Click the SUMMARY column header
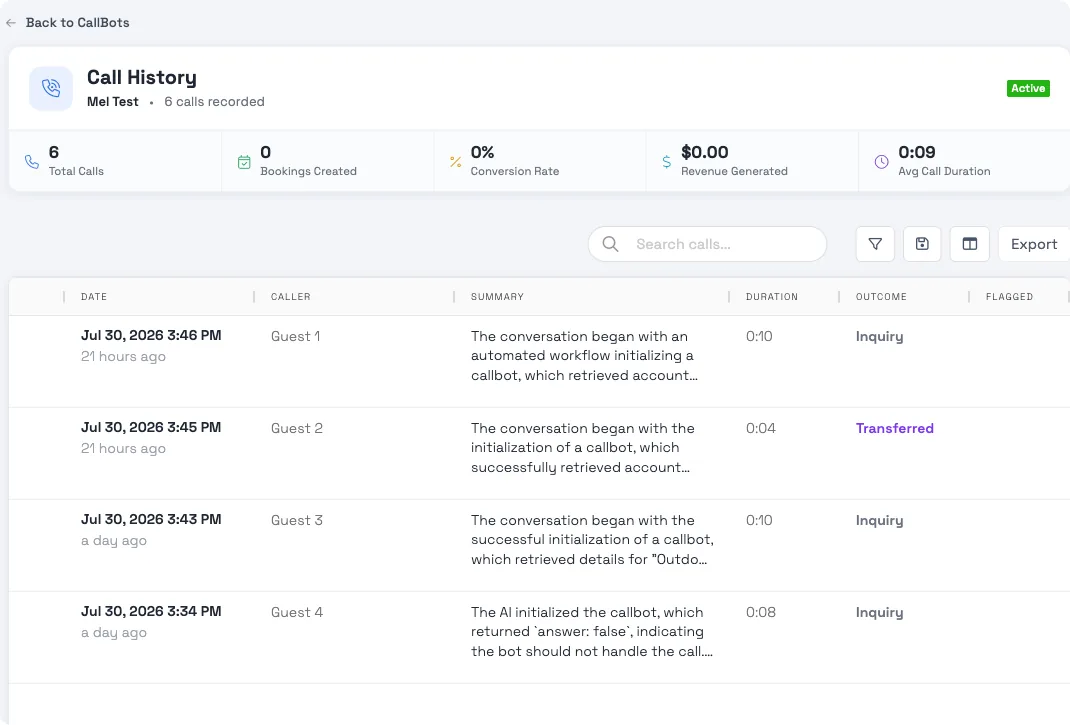Image resolution: width=1070 pixels, height=725 pixels. tap(497, 296)
